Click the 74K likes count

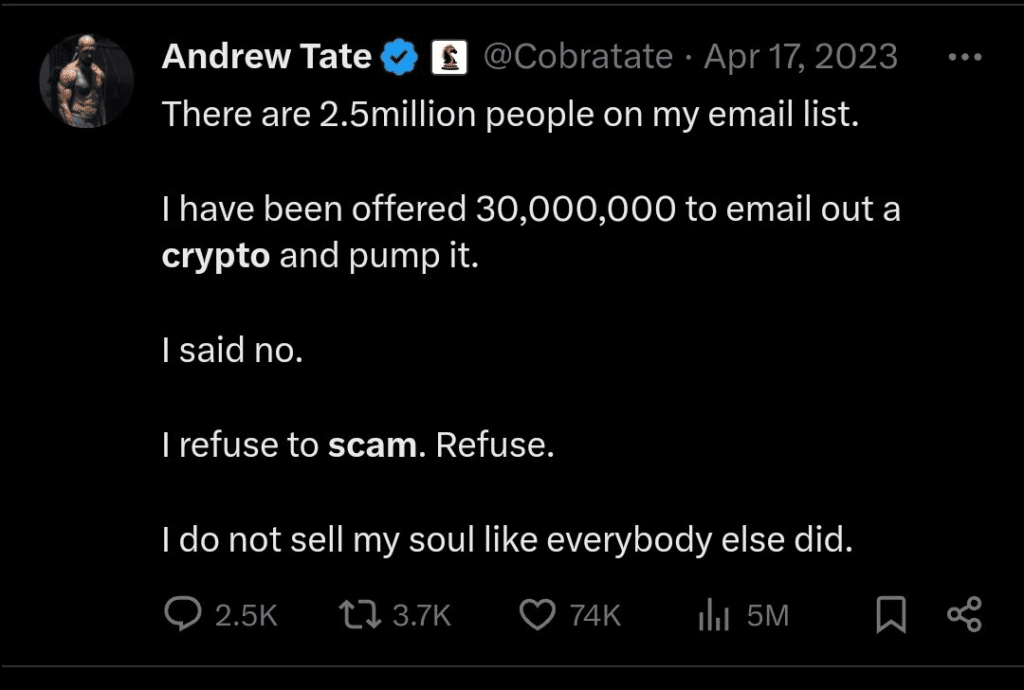click(595, 615)
